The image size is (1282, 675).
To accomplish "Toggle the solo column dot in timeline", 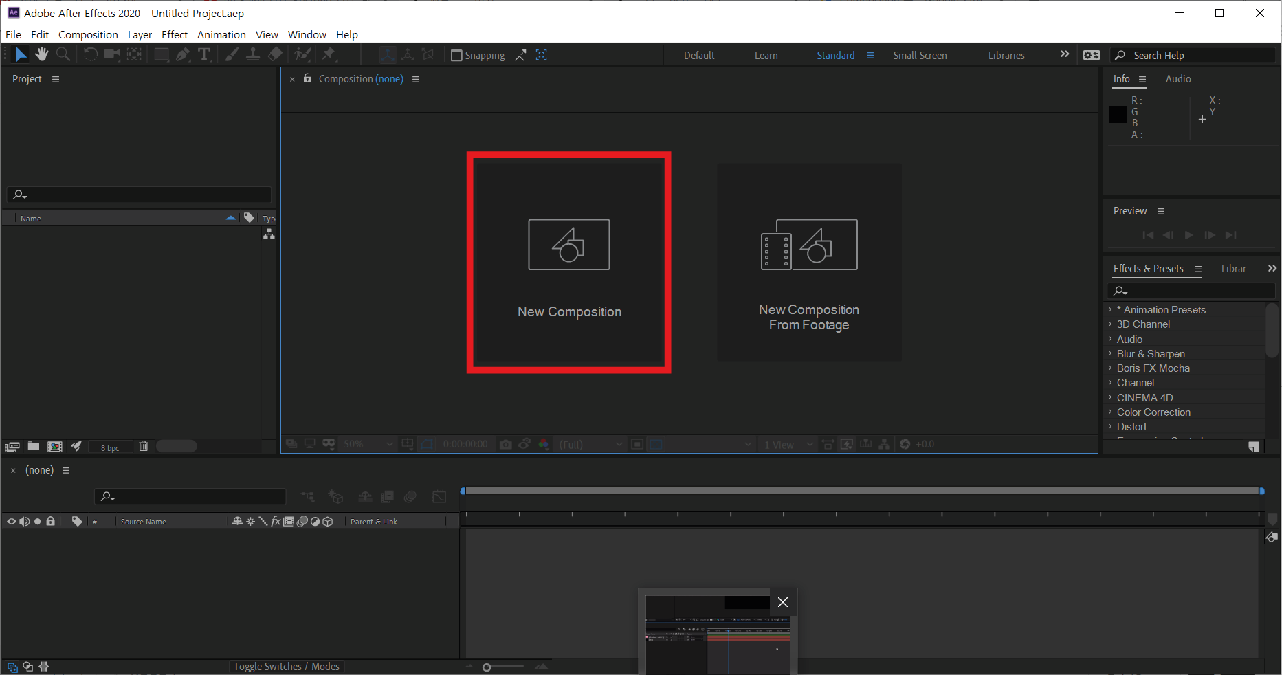I will click(37, 521).
